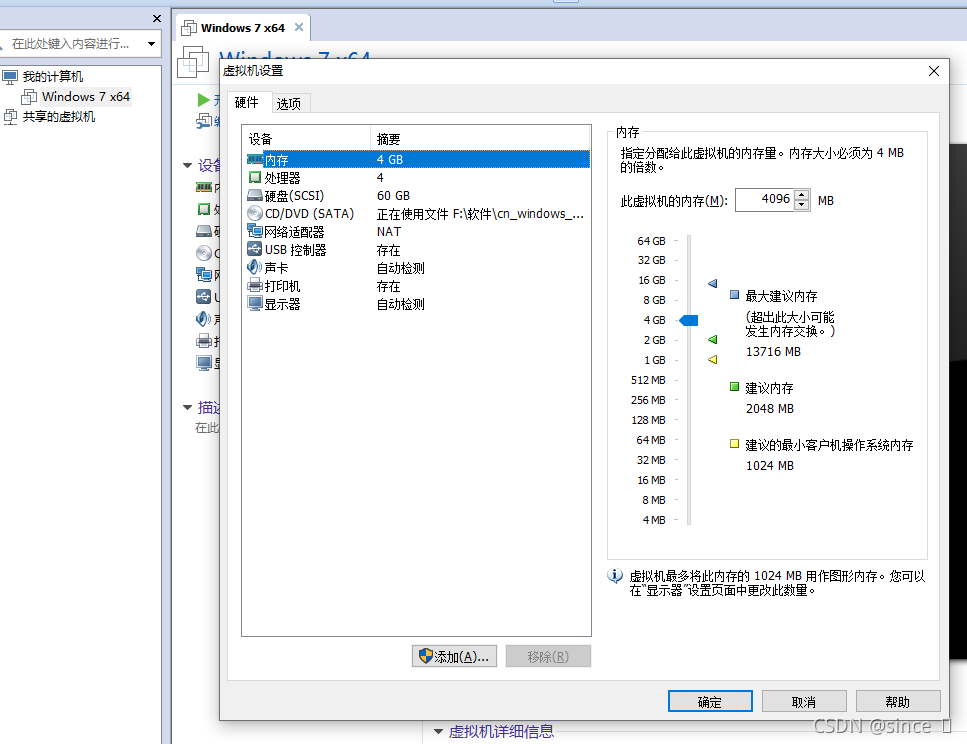Screen dimensions: 967x744
Task: Confirm settings with the 确定 button
Action: coord(710,701)
